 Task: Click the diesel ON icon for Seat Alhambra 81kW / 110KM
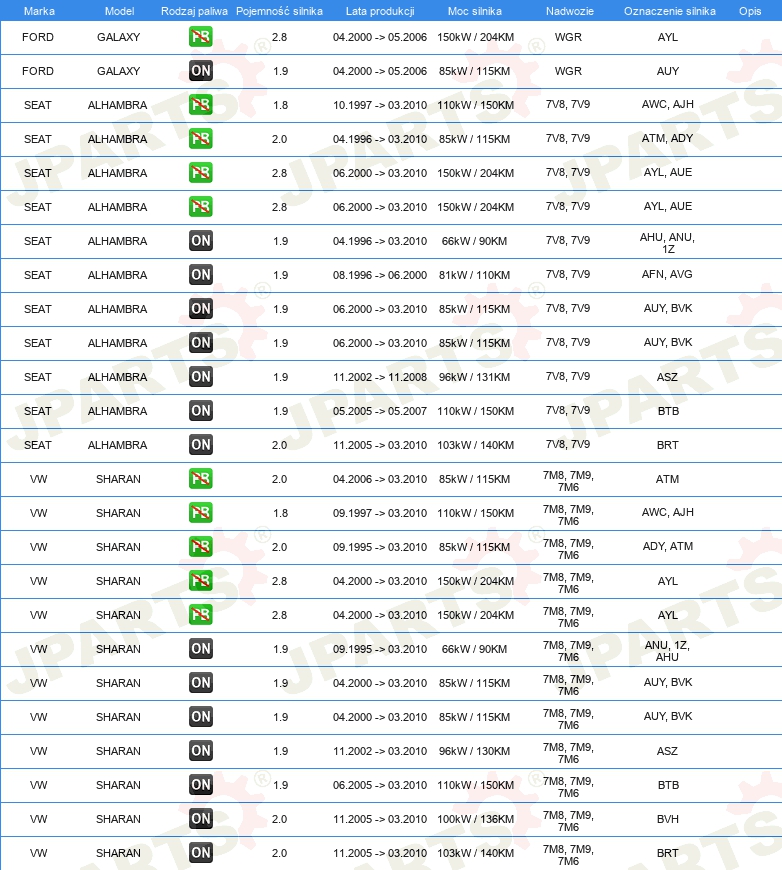[x=200, y=275]
